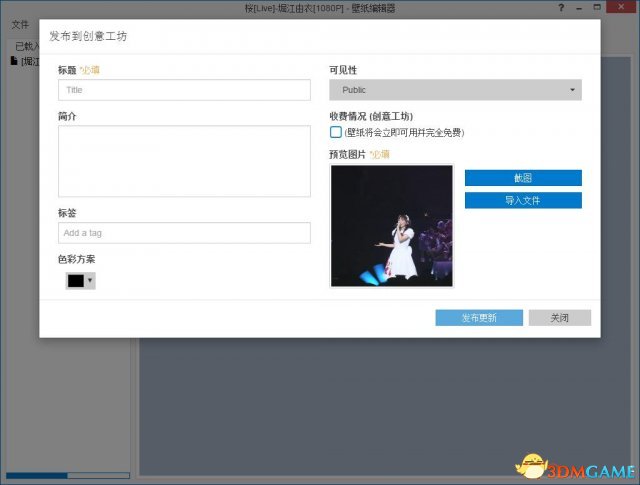640x485 pixels.
Task: Close the wallpaper editor window
Action: tap(621, 7)
